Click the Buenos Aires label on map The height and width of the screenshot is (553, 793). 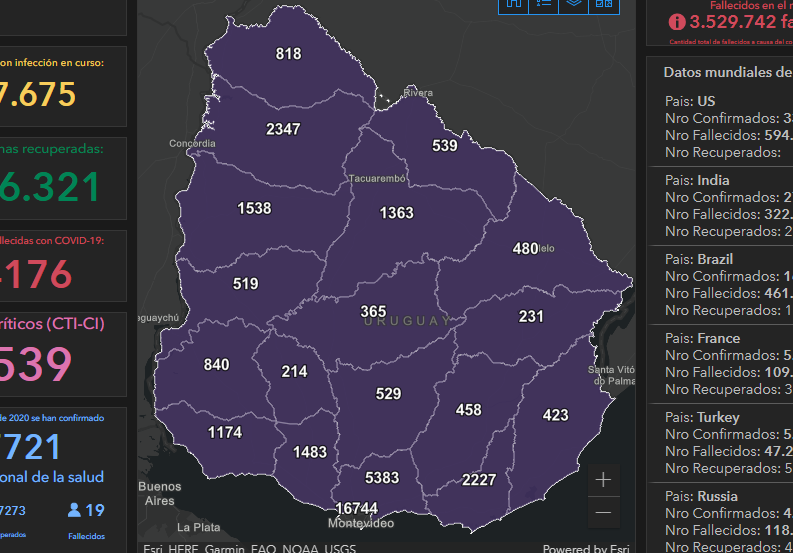(x=160, y=493)
